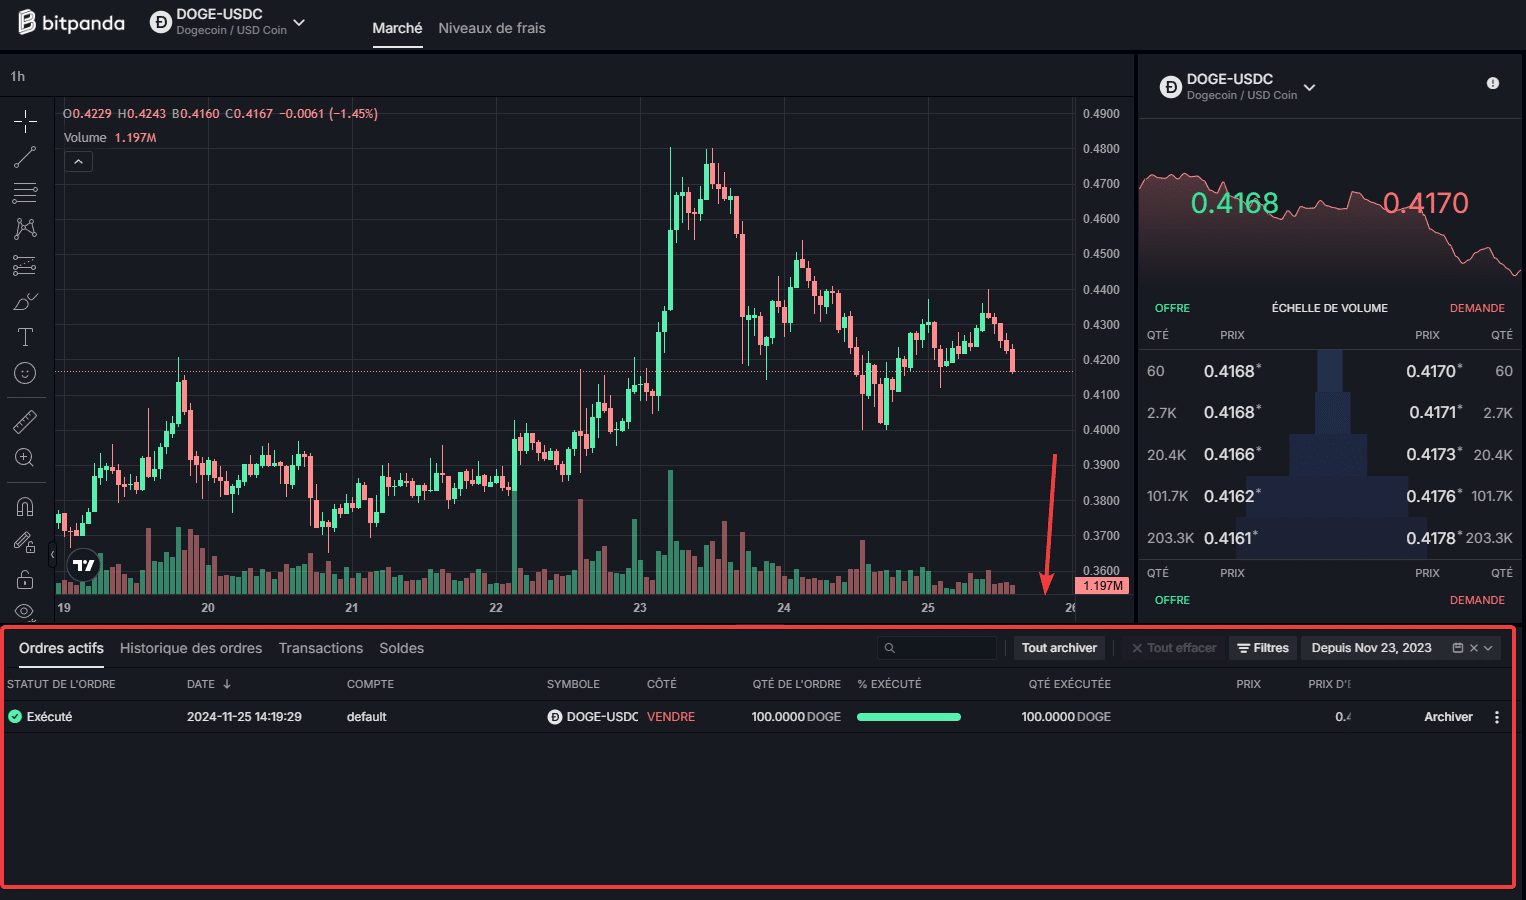Screen dimensions: 1526x900
Task: Select the trend line drawing tool
Action: (25, 157)
